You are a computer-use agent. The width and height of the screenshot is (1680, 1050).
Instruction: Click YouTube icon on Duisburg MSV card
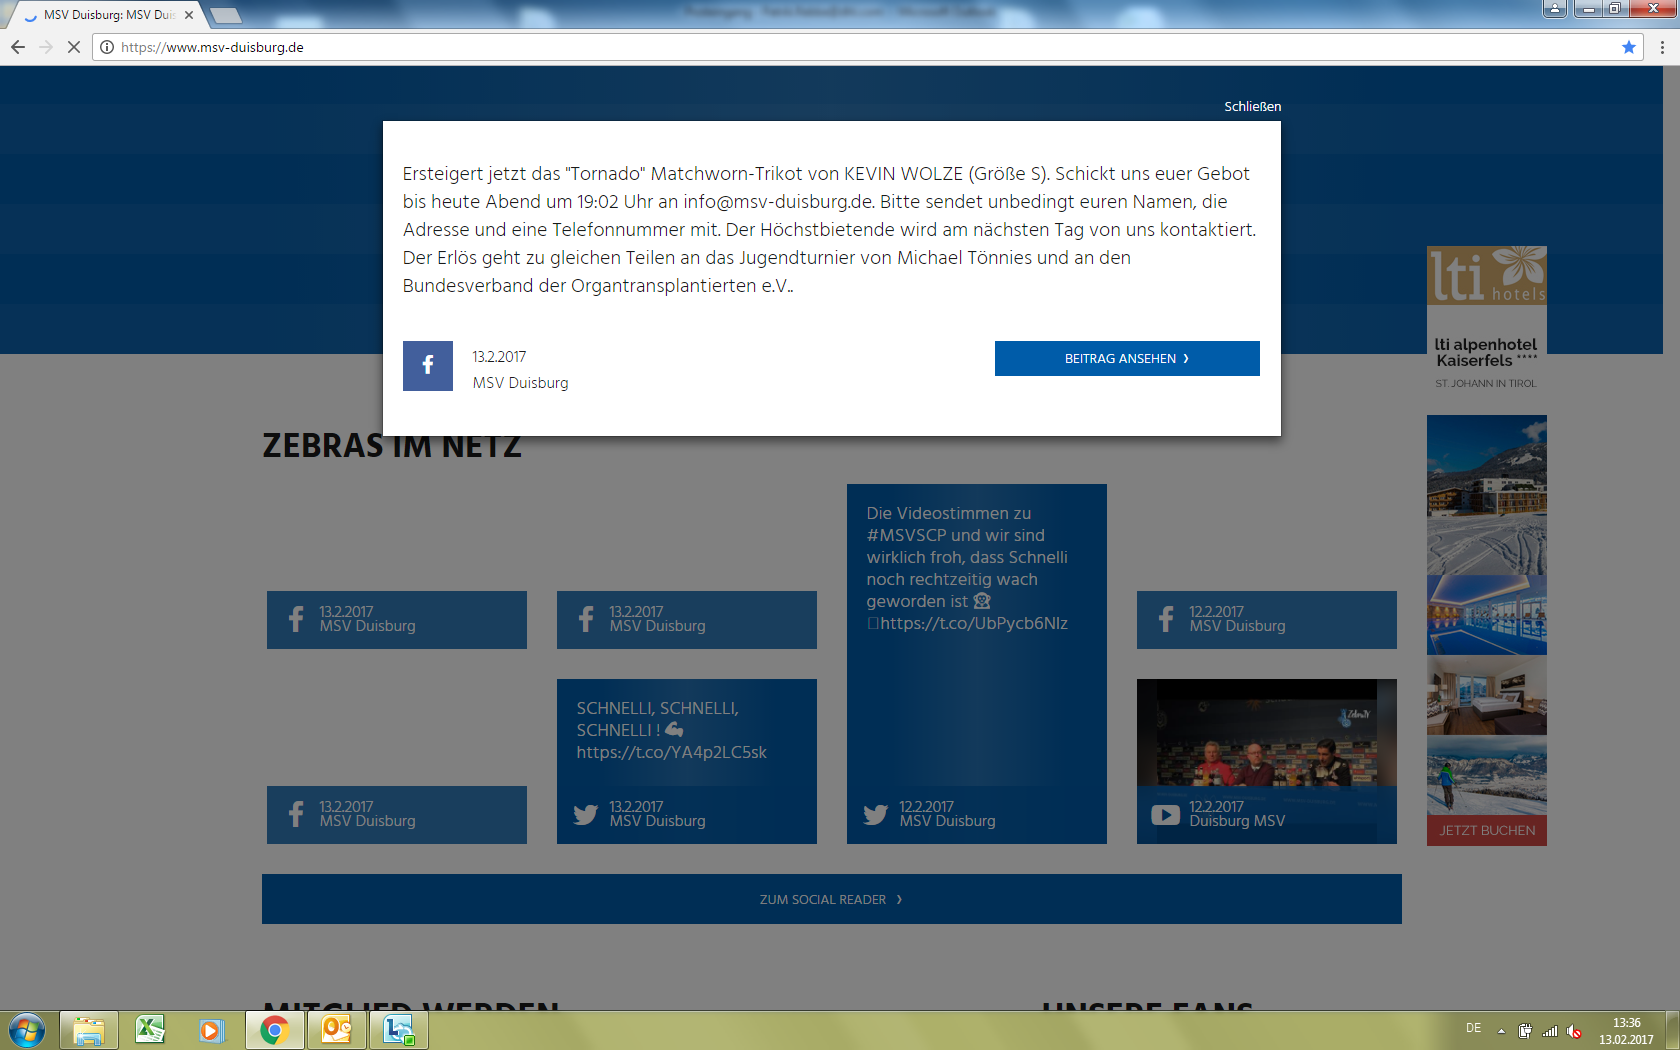pos(1166,814)
